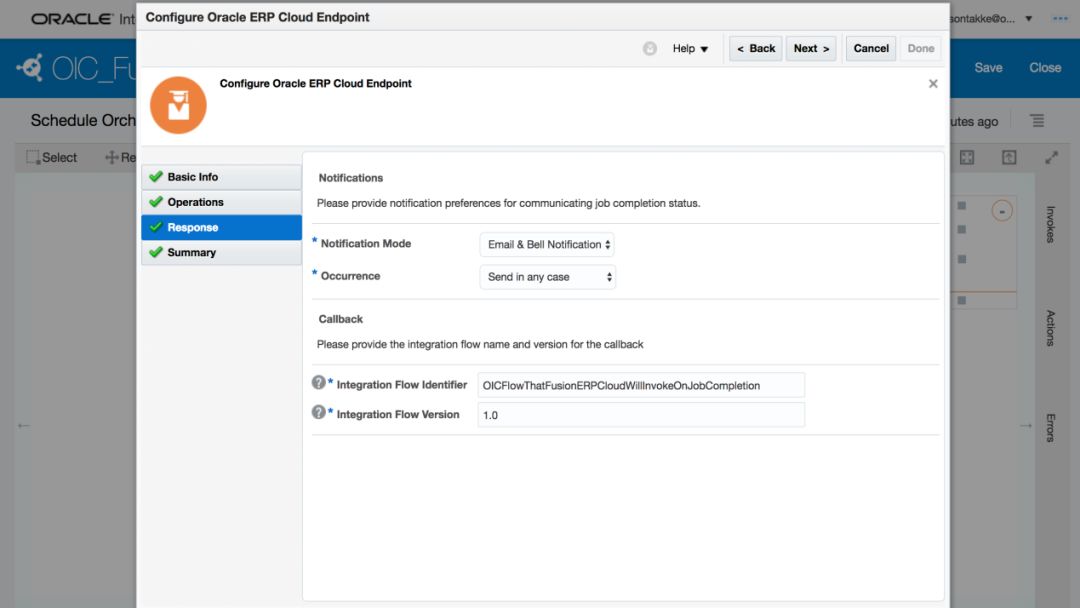This screenshot has height=608, width=1080.
Task: Click the Next button in wizard
Action: tap(811, 48)
